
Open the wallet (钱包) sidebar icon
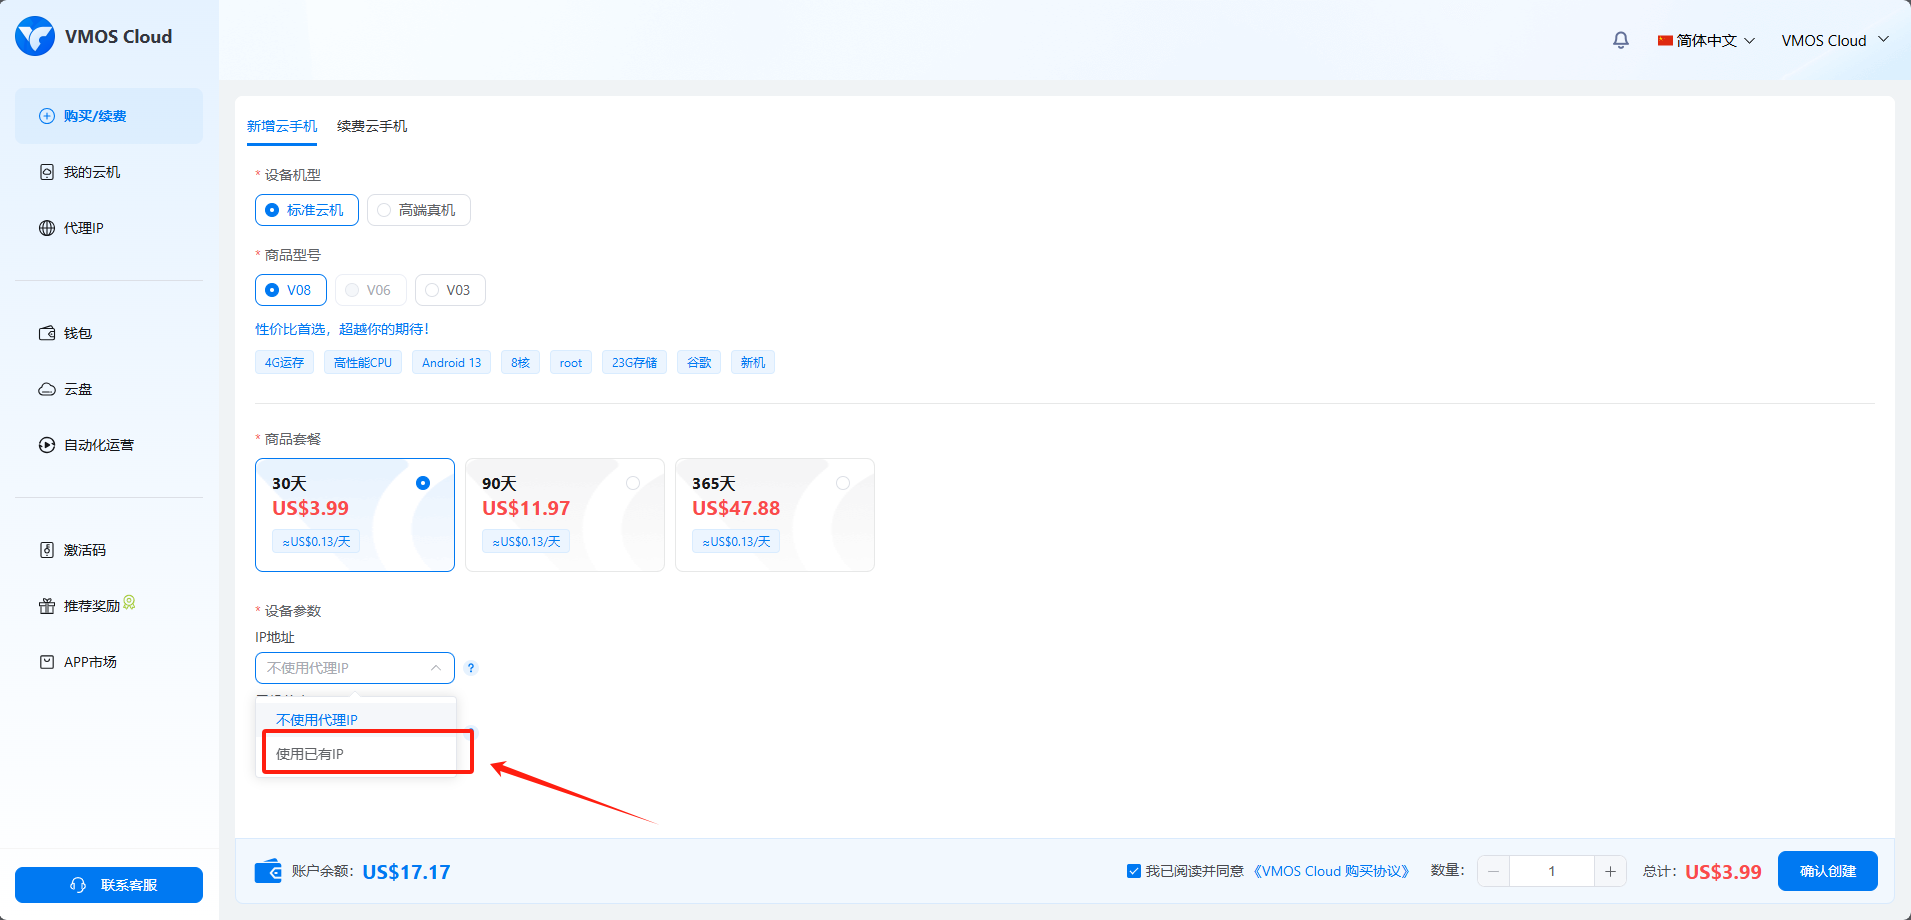47,333
